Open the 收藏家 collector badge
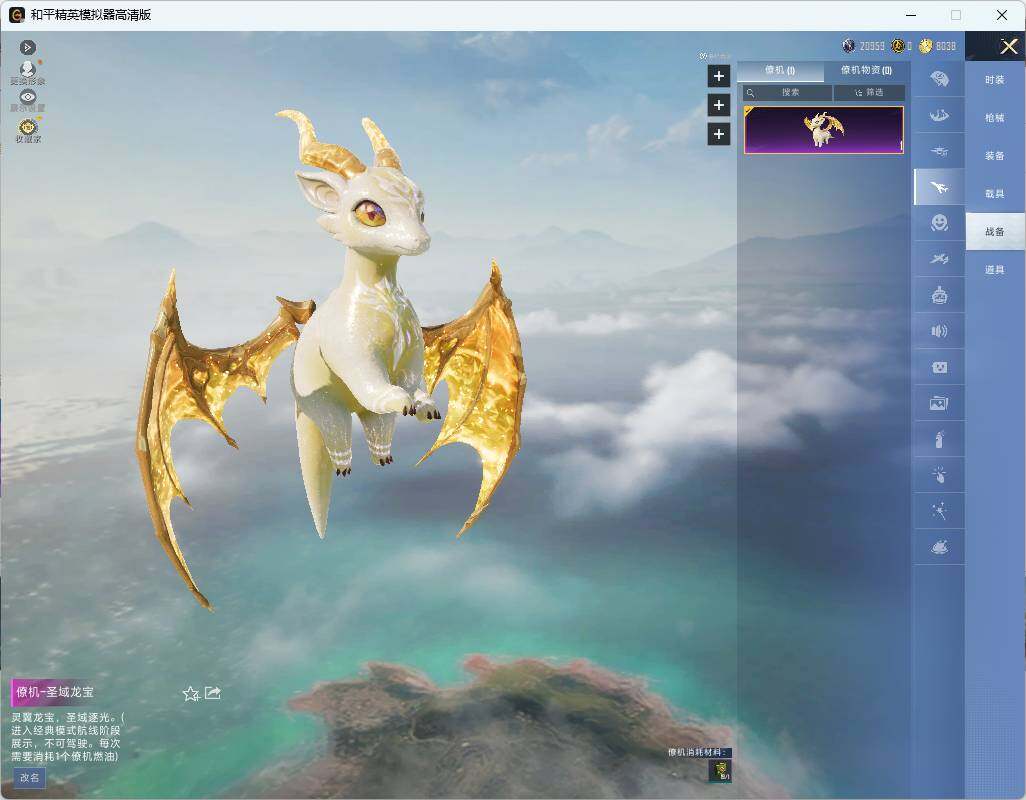 coord(27,130)
